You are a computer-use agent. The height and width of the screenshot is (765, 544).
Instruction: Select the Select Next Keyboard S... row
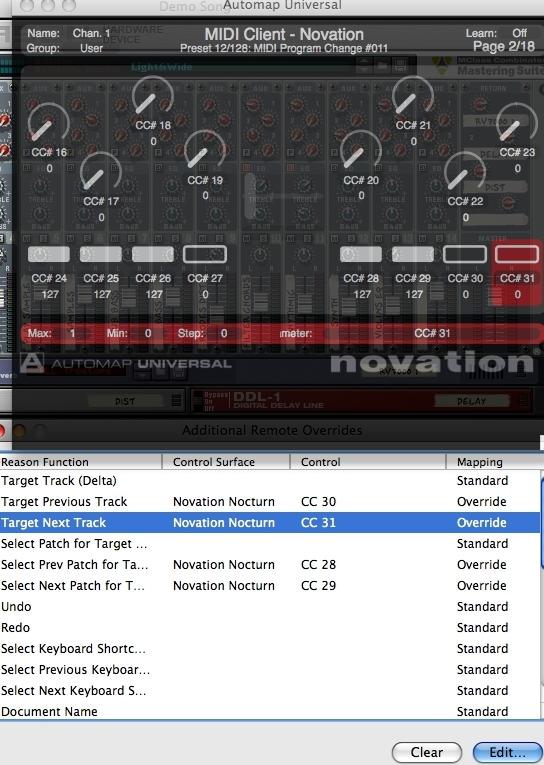[270, 690]
